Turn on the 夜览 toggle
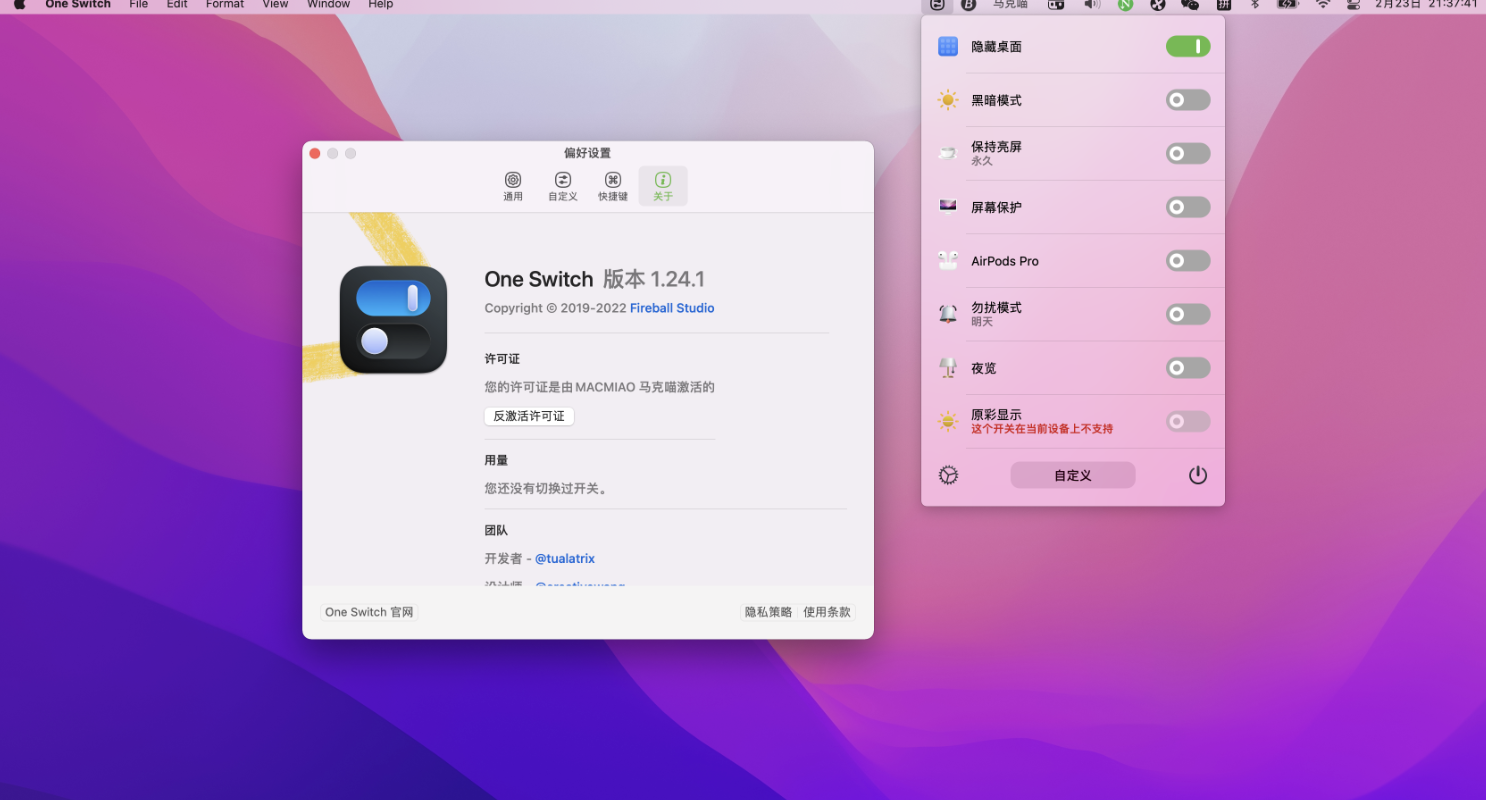Image resolution: width=1486 pixels, height=800 pixels. tap(1187, 368)
